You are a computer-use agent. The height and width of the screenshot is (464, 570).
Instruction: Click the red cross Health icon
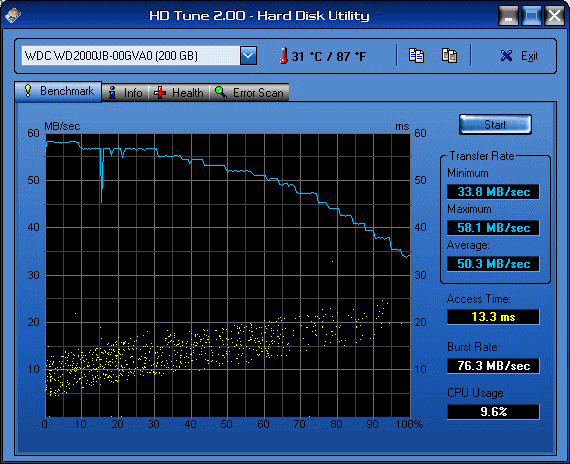160,93
